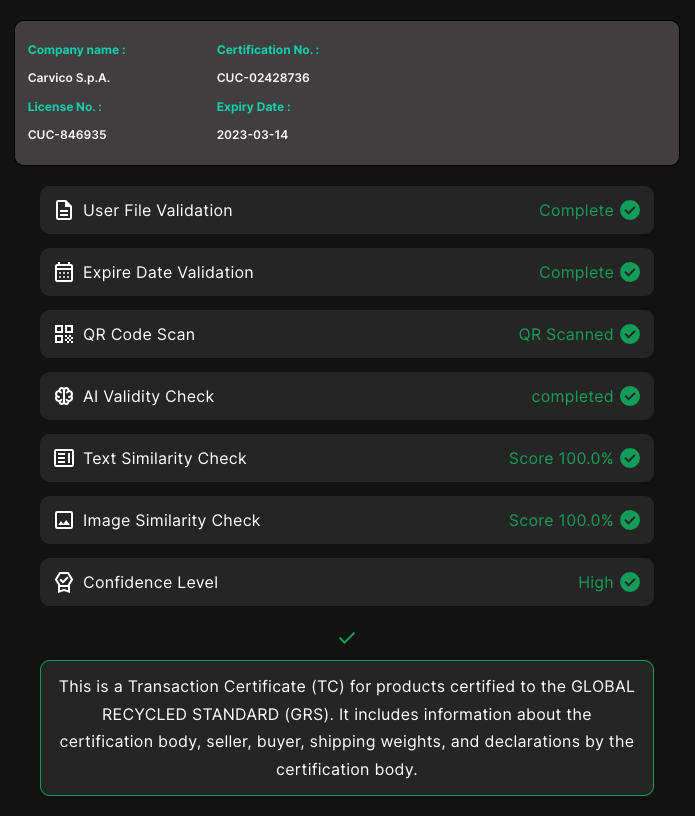The width and height of the screenshot is (695, 816).
Task: Click the company name Carvico S.p.A.
Action: click(x=69, y=78)
